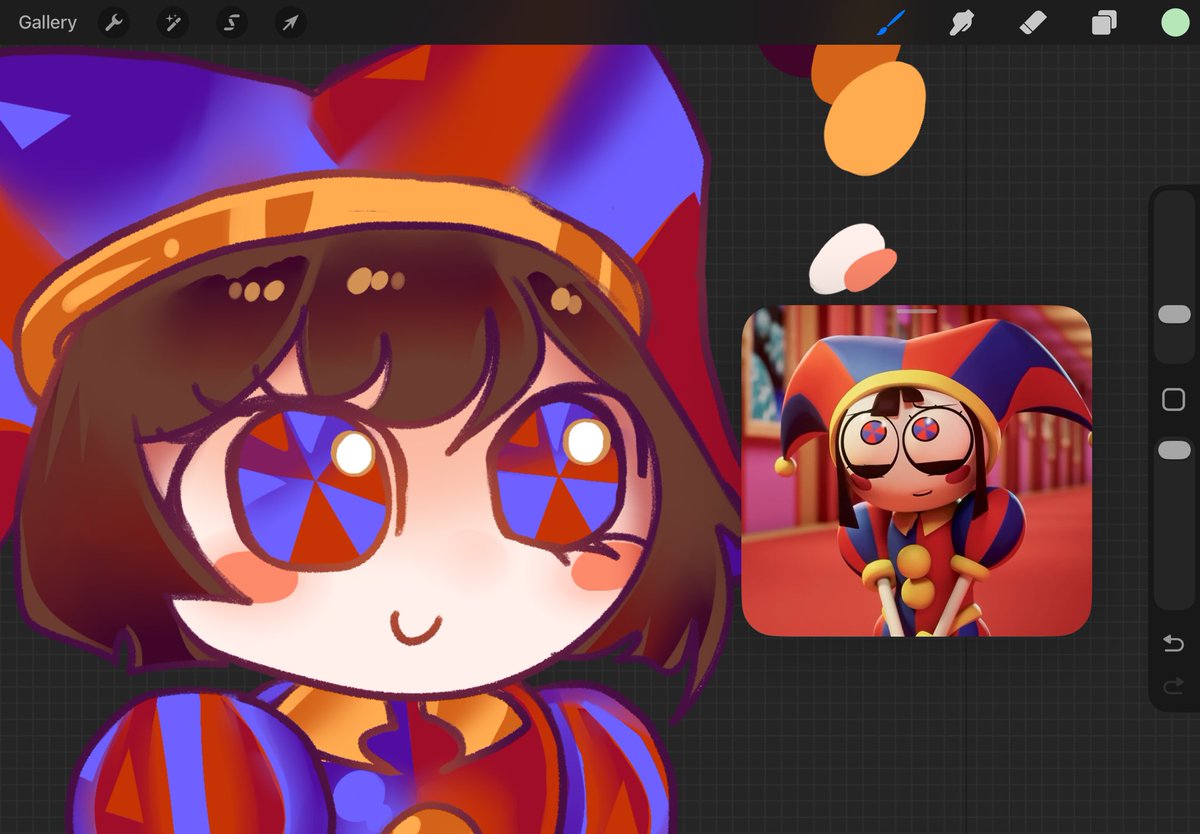
Task: Tap the Pomni reference image window
Action: tap(917, 471)
